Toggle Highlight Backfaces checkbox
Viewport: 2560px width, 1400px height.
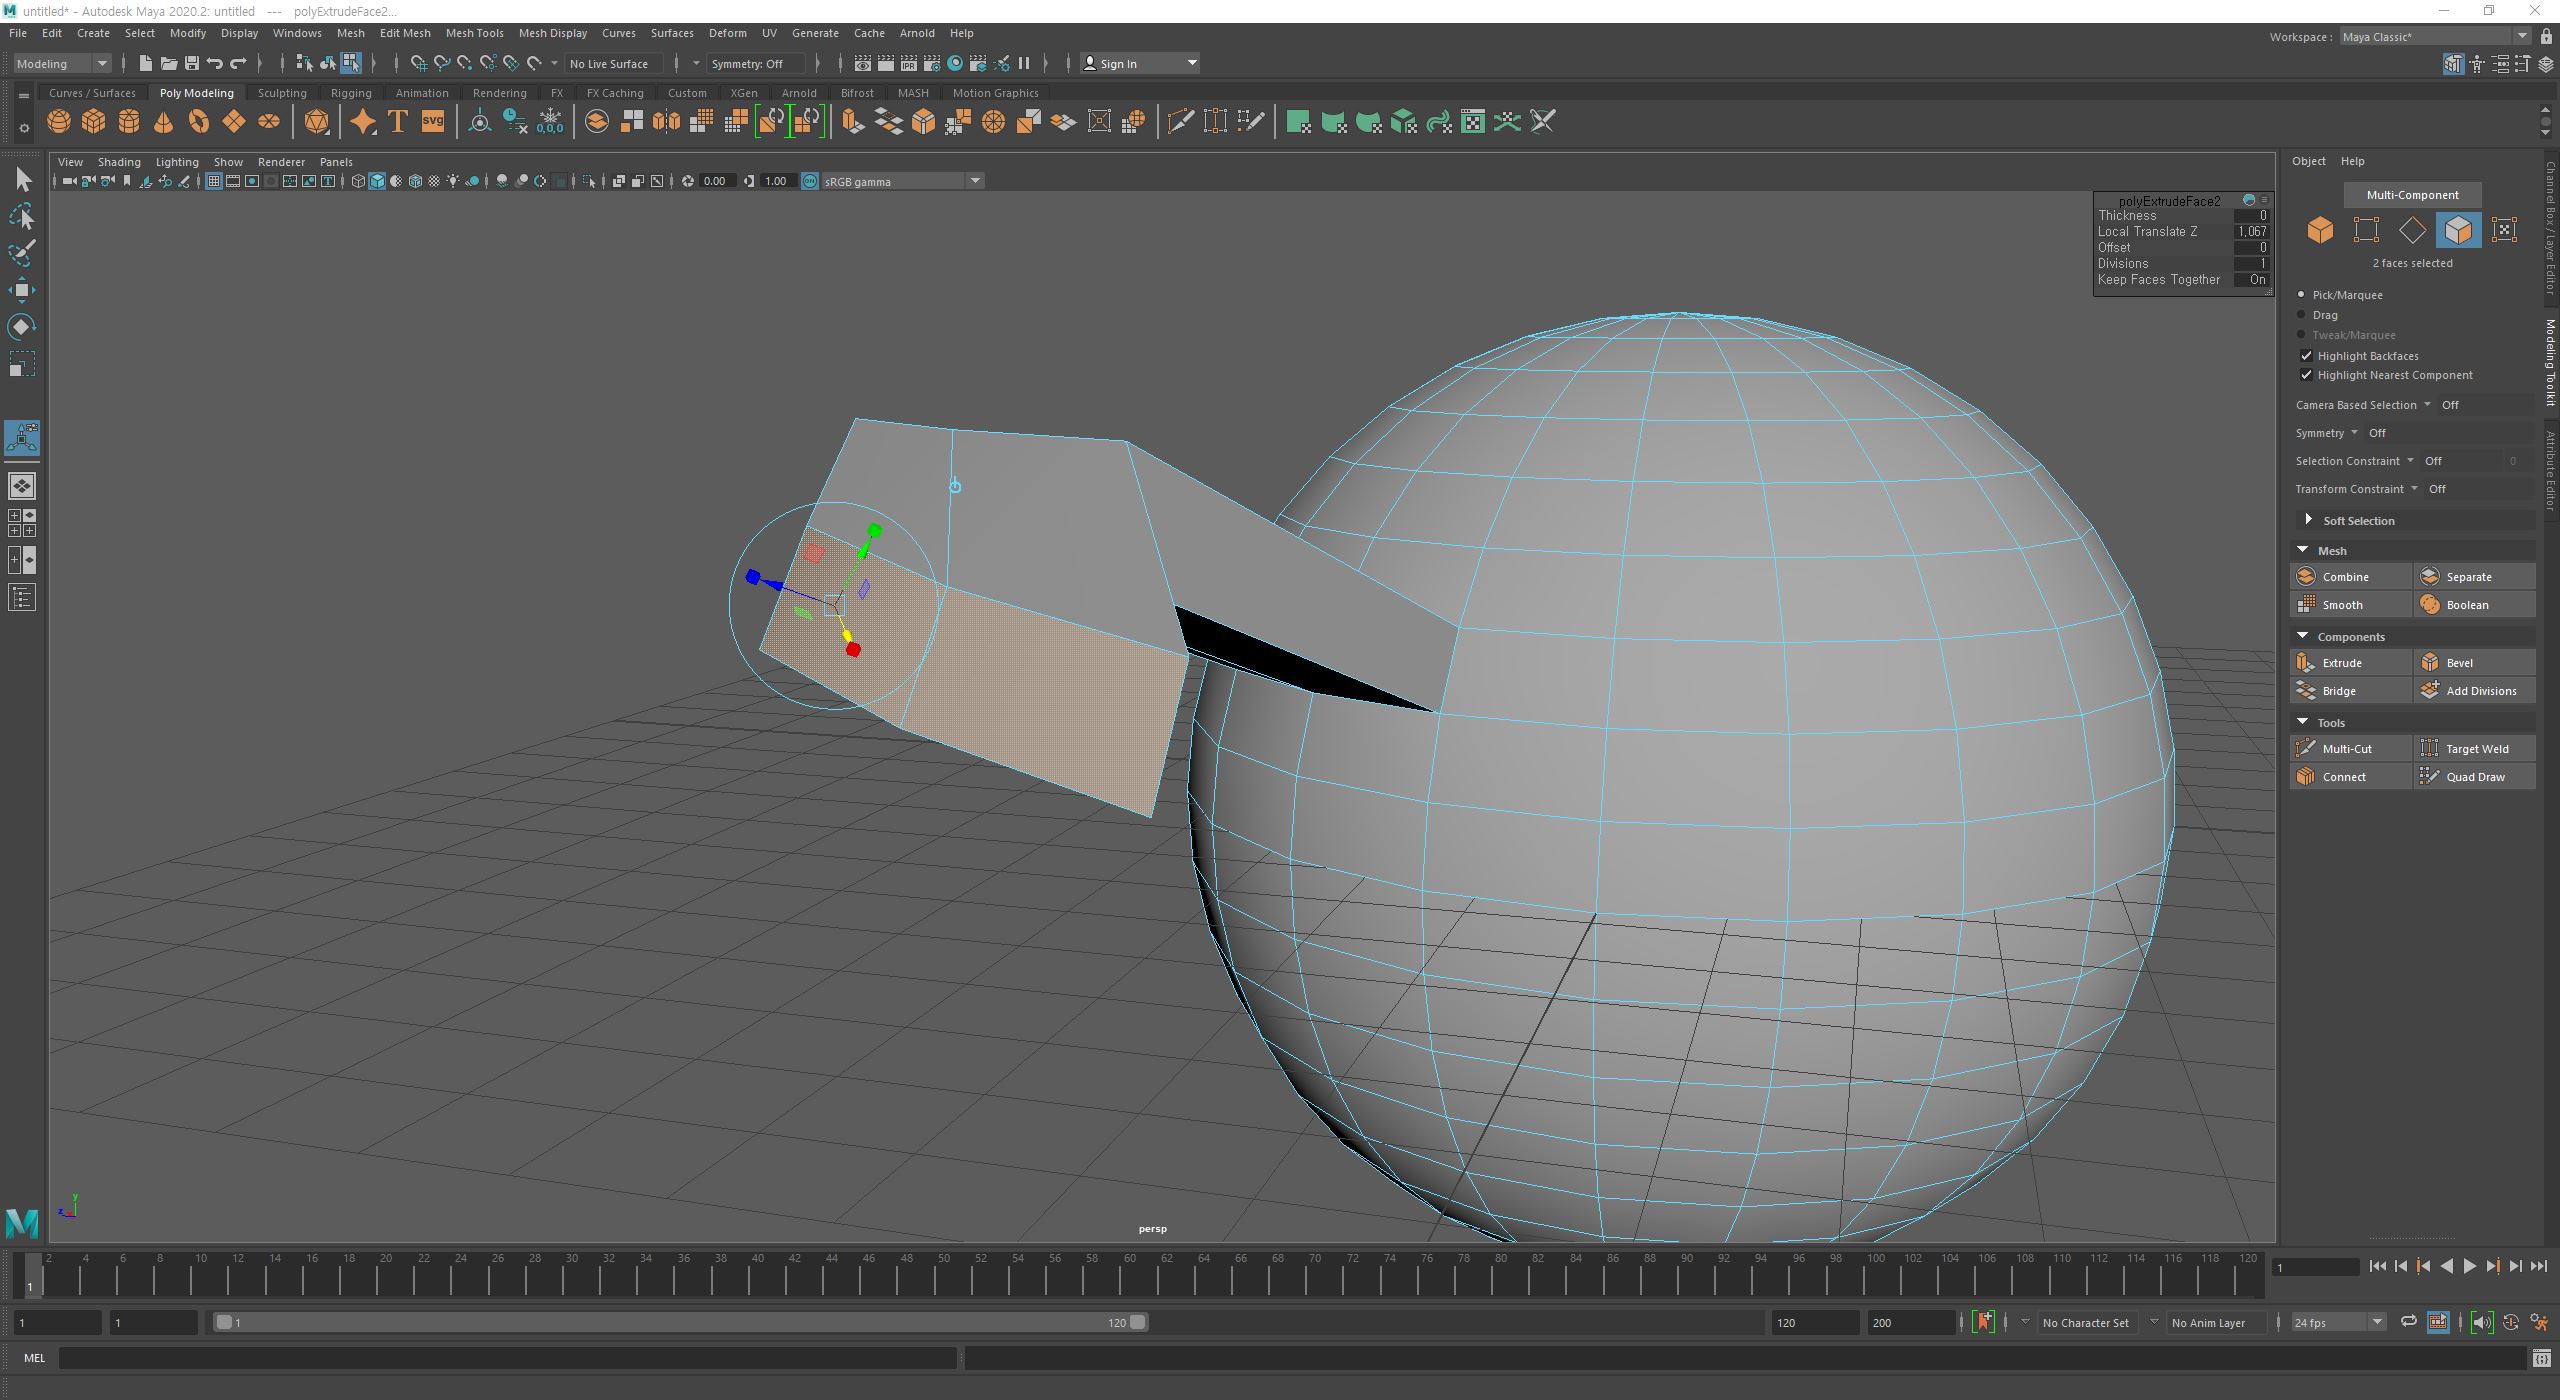2306,356
